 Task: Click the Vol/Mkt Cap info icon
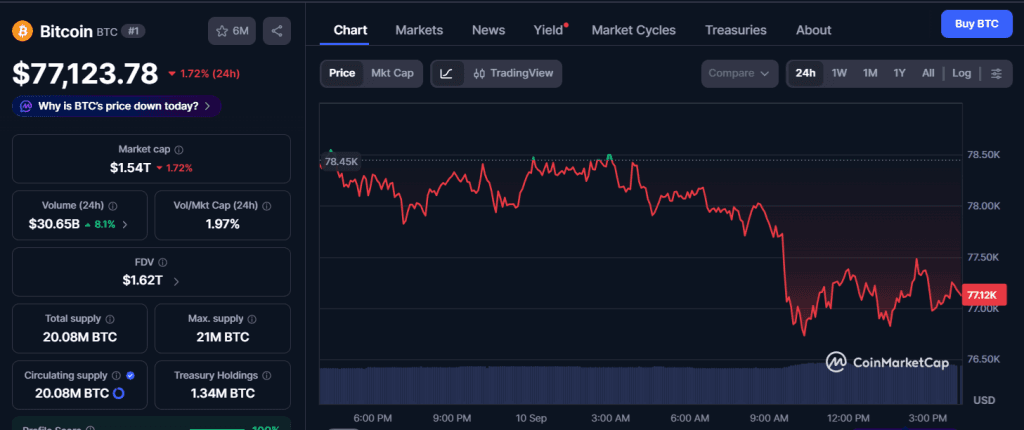point(266,206)
